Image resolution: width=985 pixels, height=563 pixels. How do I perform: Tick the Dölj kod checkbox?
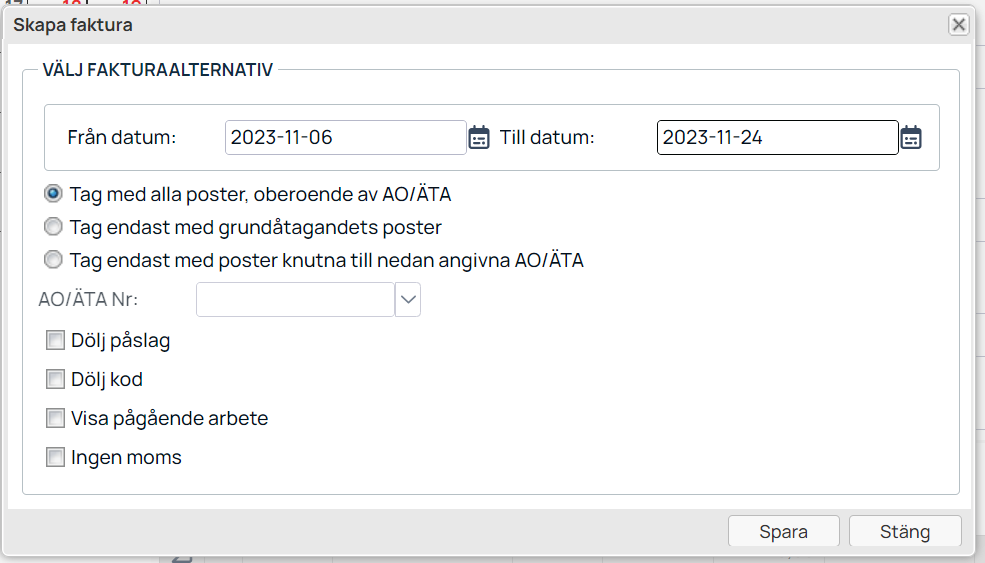coord(55,380)
